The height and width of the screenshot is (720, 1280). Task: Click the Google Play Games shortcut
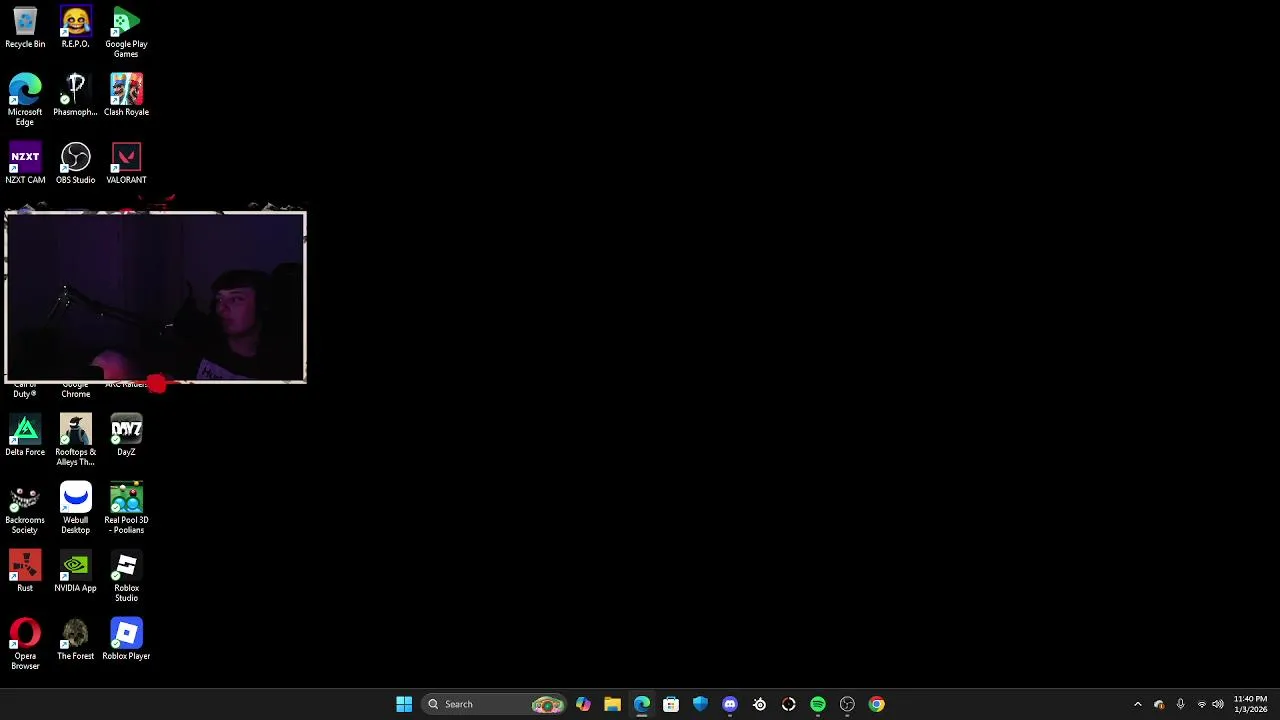point(126,32)
